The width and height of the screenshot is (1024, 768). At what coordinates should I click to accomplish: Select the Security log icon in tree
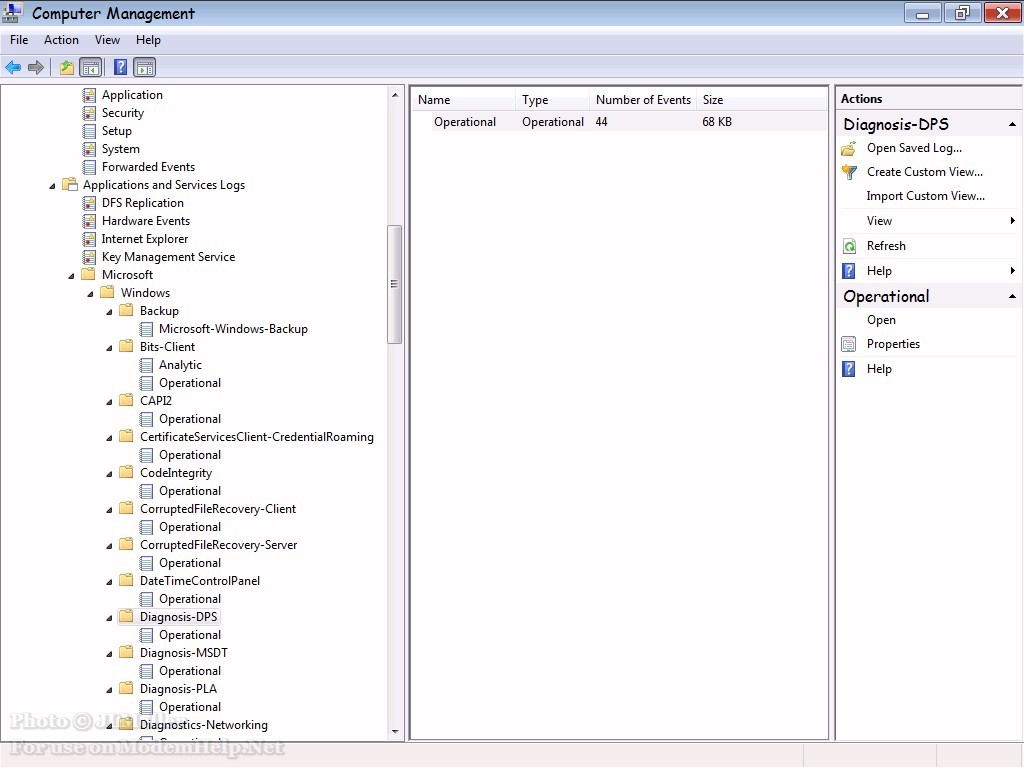click(89, 113)
